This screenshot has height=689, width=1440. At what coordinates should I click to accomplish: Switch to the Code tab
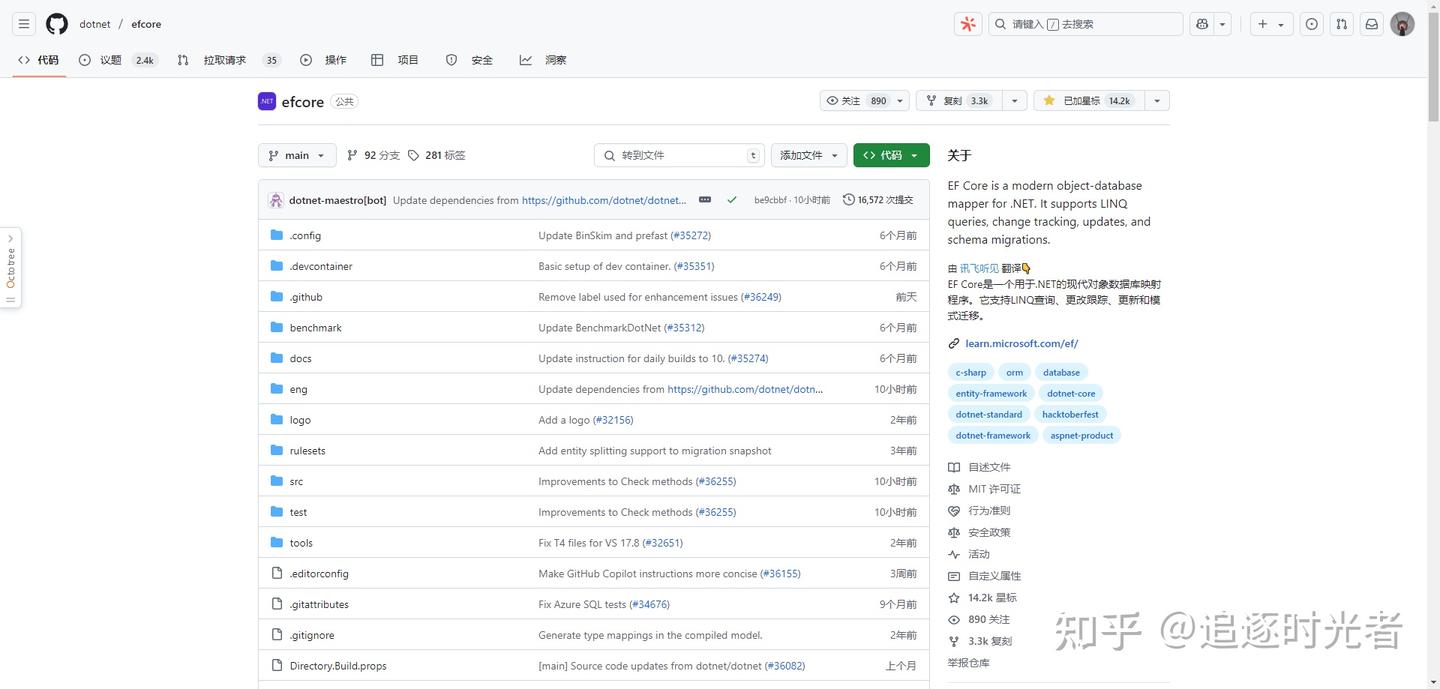38,60
